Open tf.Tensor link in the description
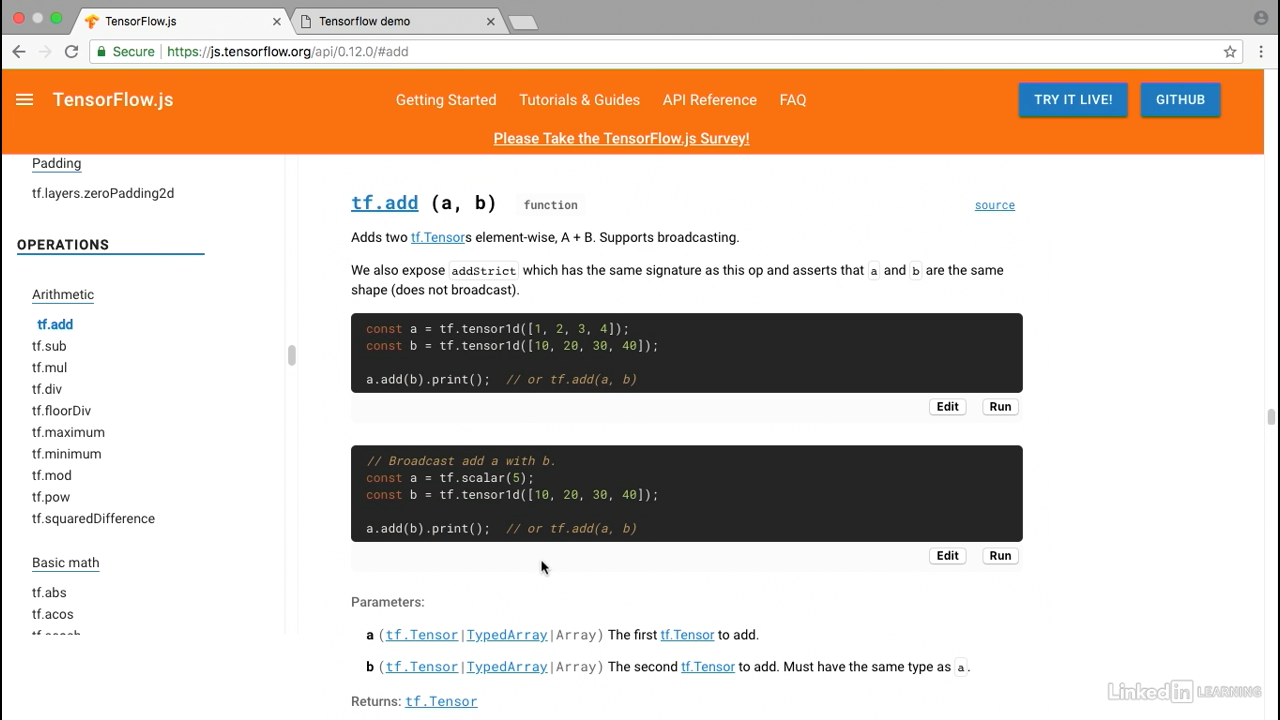 (x=438, y=237)
